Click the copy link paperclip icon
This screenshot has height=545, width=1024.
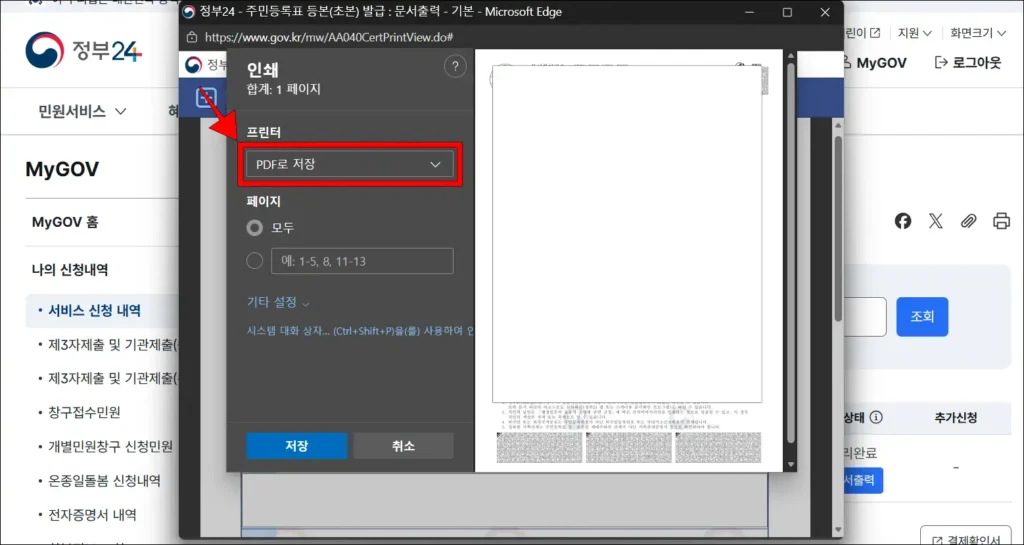(x=968, y=221)
